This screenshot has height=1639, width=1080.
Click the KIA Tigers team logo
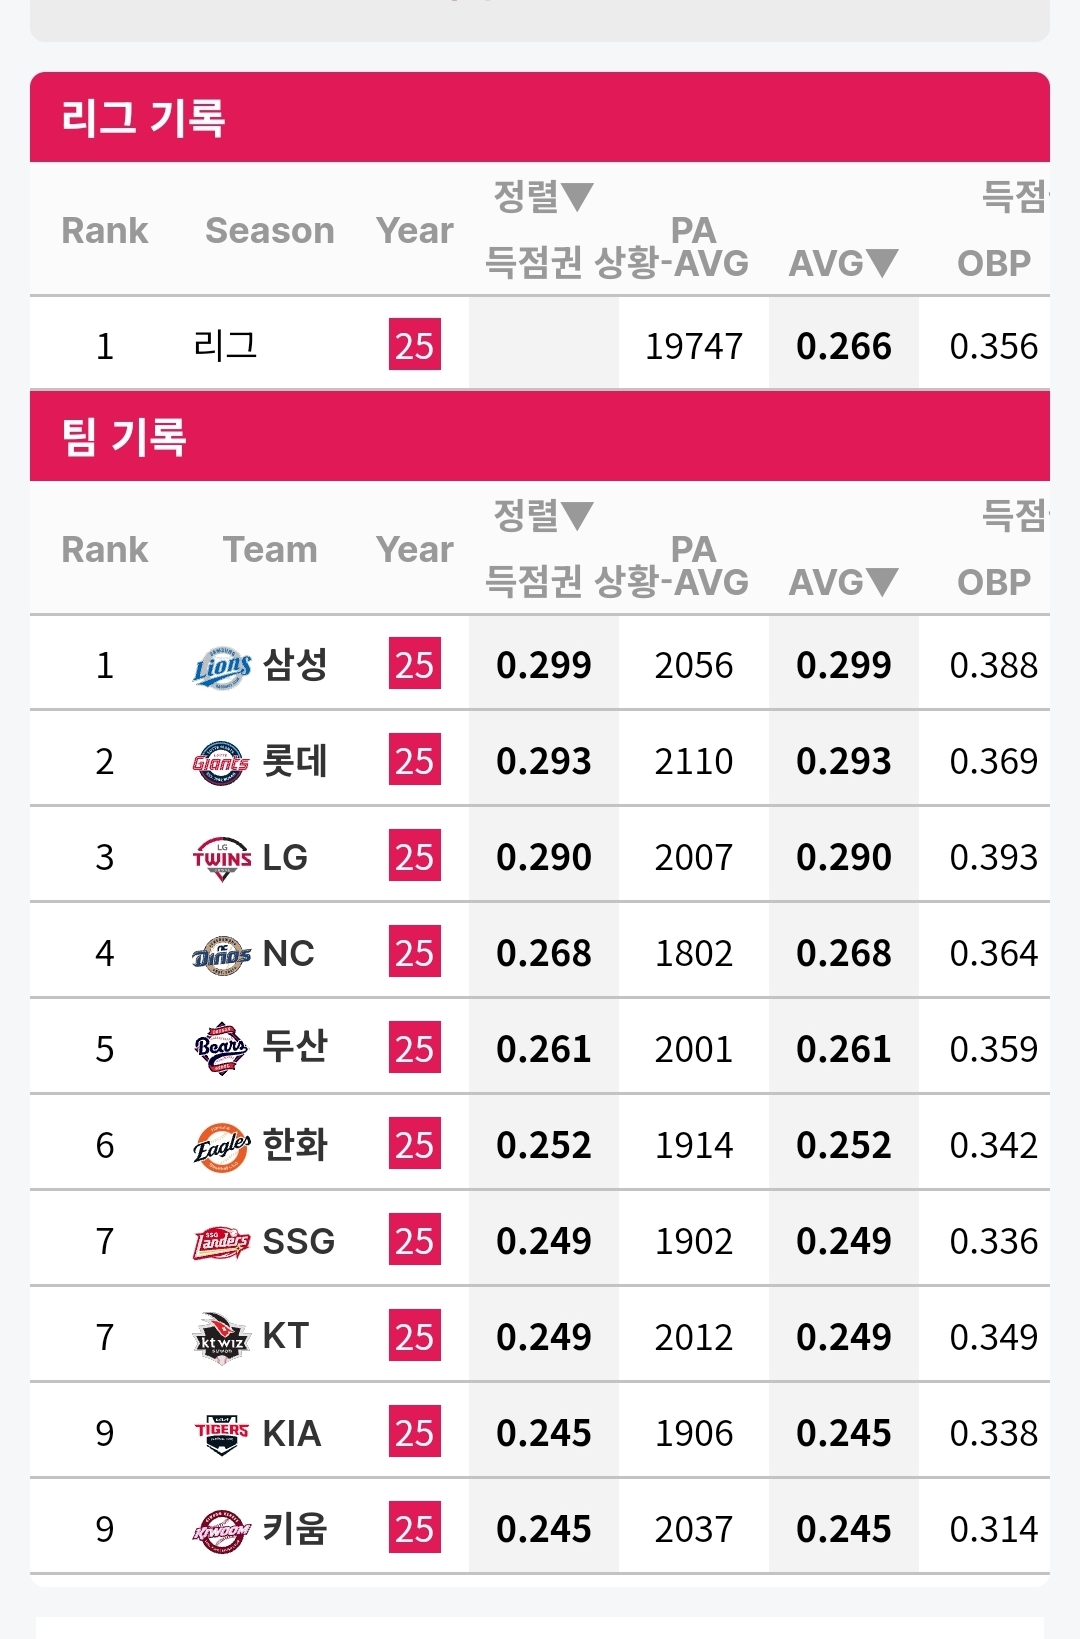(x=221, y=1433)
